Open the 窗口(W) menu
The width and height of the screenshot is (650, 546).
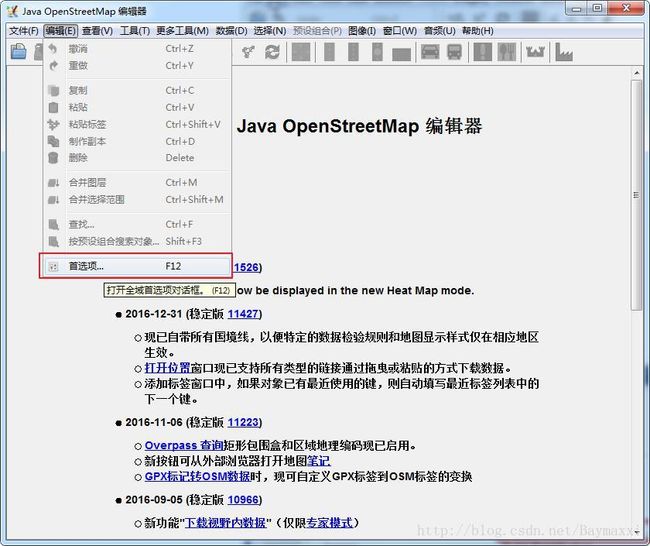point(400,31)
